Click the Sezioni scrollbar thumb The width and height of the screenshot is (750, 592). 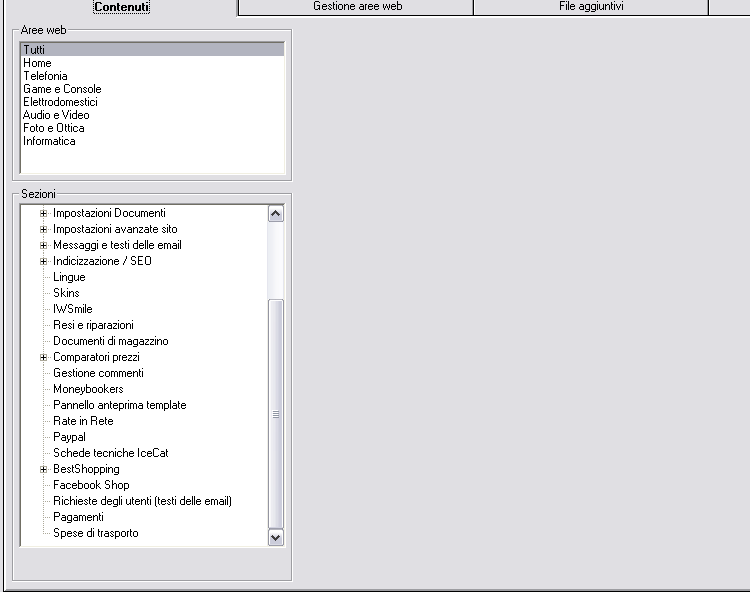(x=276, y=414)
